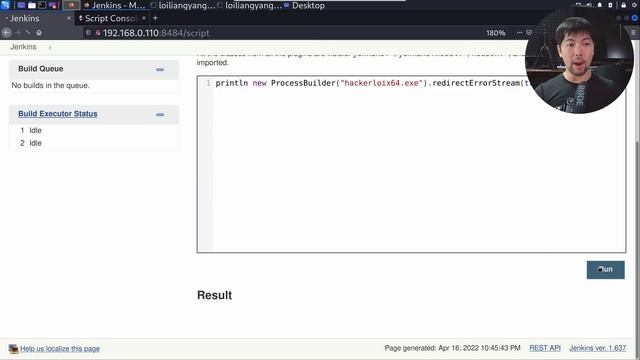Click the localize page icon in footer
The height and width of the screenshot is (360, 640).
[x=13, y=349]
